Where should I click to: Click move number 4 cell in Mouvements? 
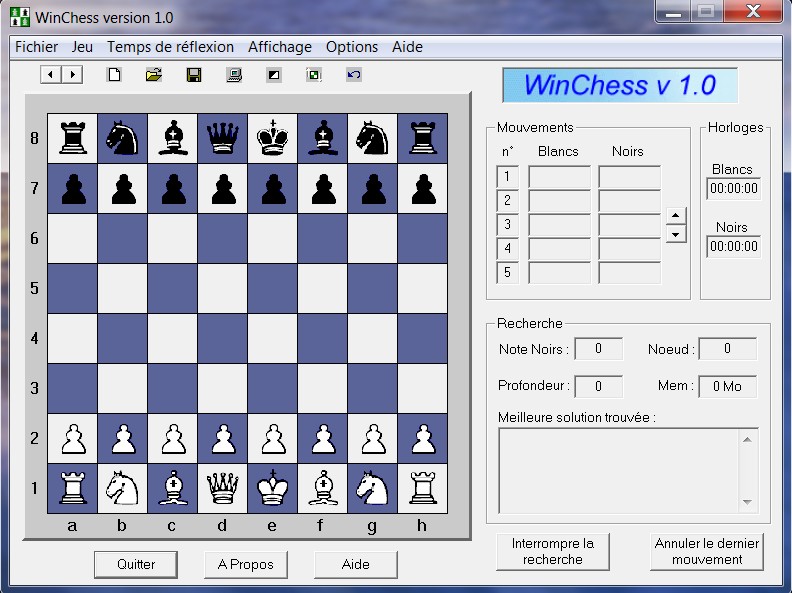[x=508, y=249]
